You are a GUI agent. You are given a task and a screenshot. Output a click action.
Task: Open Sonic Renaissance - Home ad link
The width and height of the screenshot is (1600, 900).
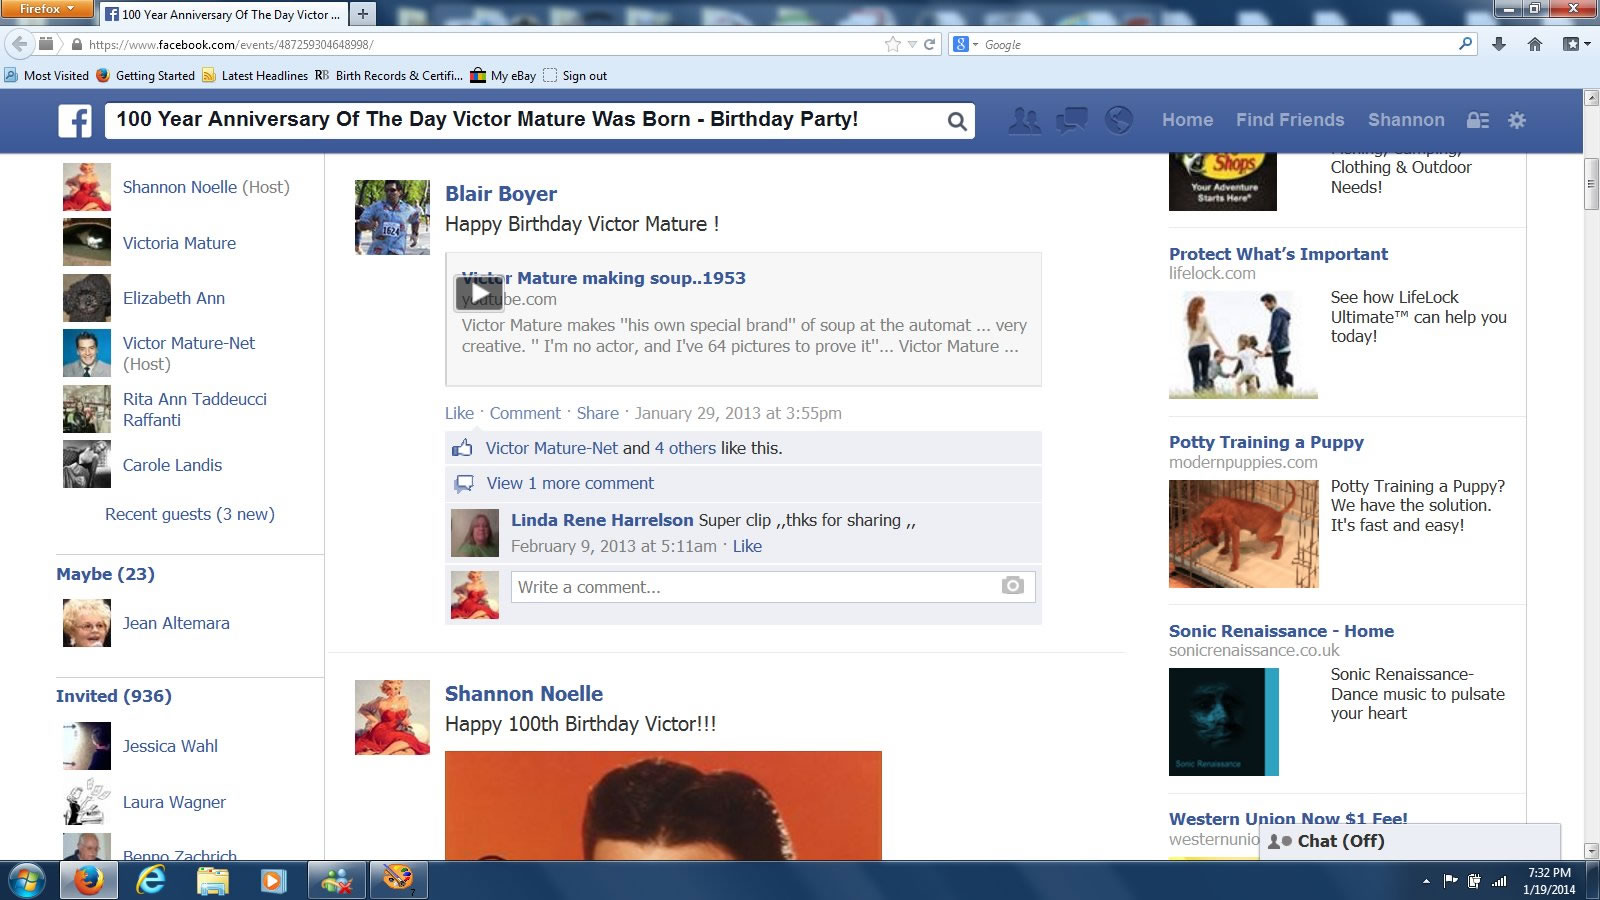1281,631
